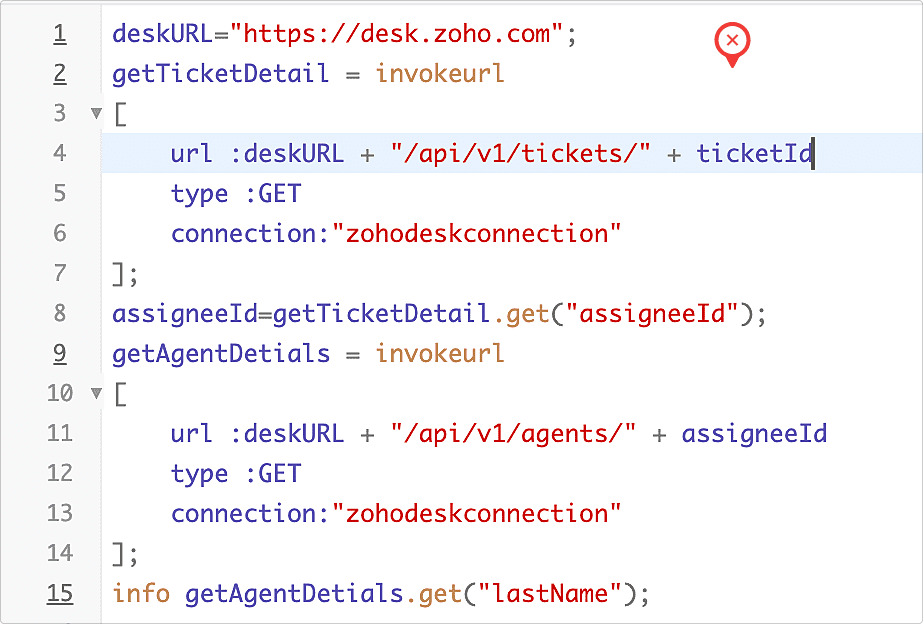Viewport: 923px width, 624px height.
Task: Click line number 9 in the gutter
Action: coord(59,354)
